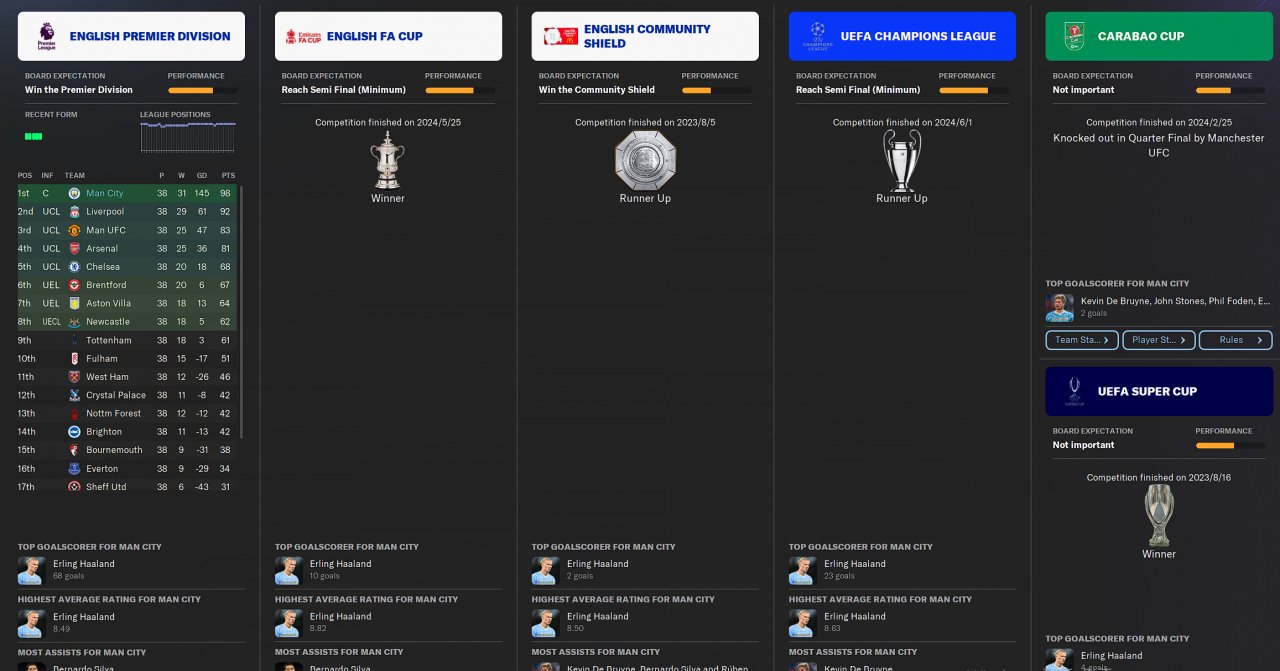Click the Champions League trophy image
Viewport: 1280px width, 671px height.
coord(902,160)
